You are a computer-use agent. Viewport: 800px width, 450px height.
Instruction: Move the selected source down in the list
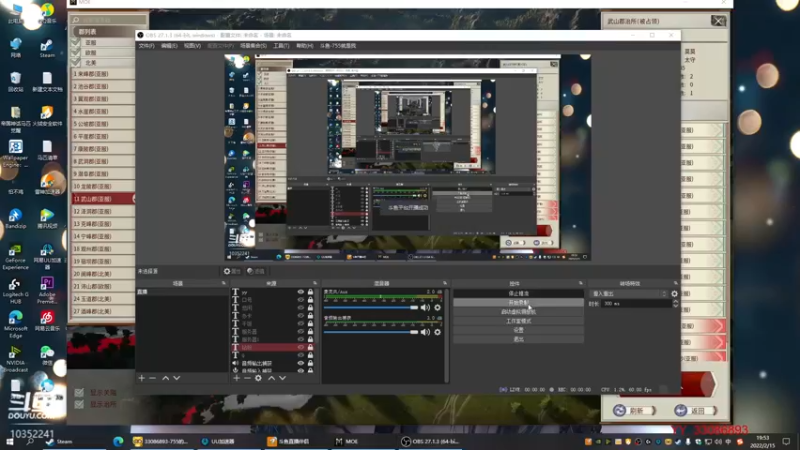[282, 378]
